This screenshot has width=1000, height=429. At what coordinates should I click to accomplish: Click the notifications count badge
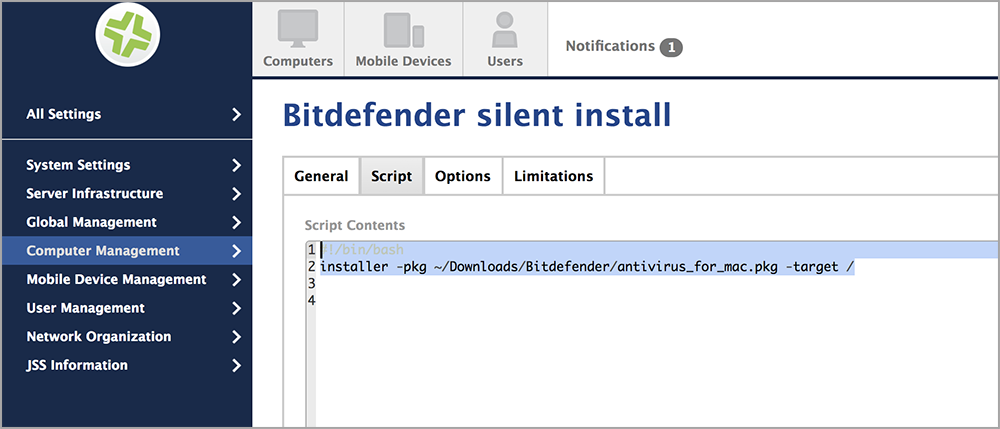pos(671,47)
